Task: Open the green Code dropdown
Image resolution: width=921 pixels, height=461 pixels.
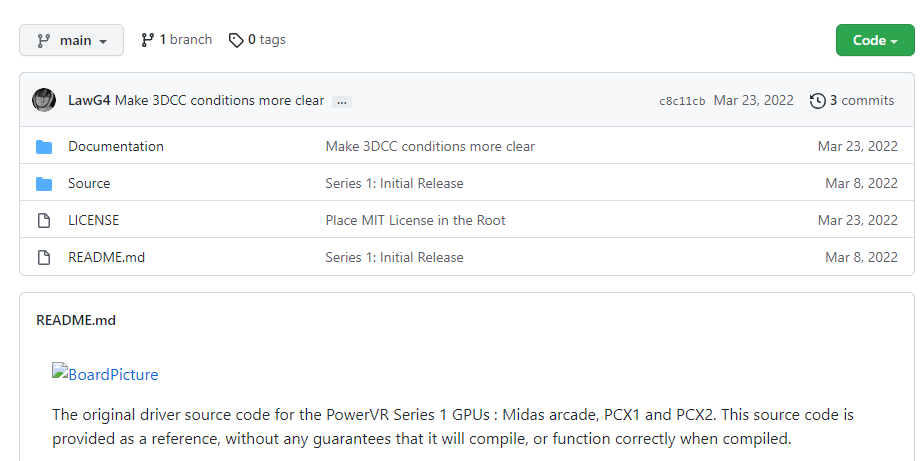Action: pos(875,41)
